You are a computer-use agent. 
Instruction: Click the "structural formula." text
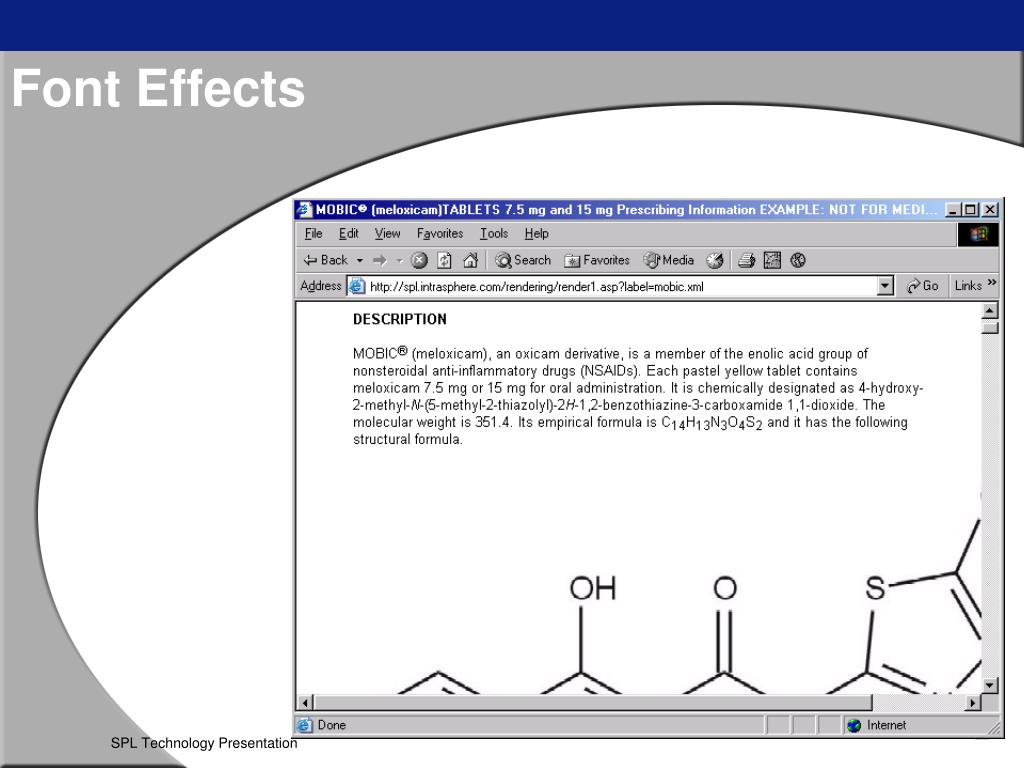click(x=408, y=440)
